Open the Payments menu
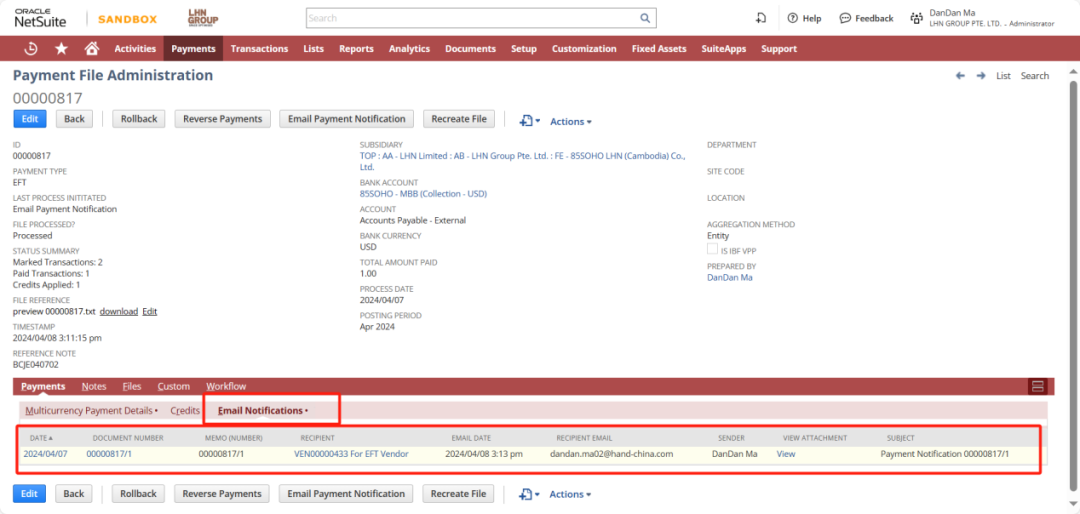This screenshot has height=514, width=1080. pos(194,49)
